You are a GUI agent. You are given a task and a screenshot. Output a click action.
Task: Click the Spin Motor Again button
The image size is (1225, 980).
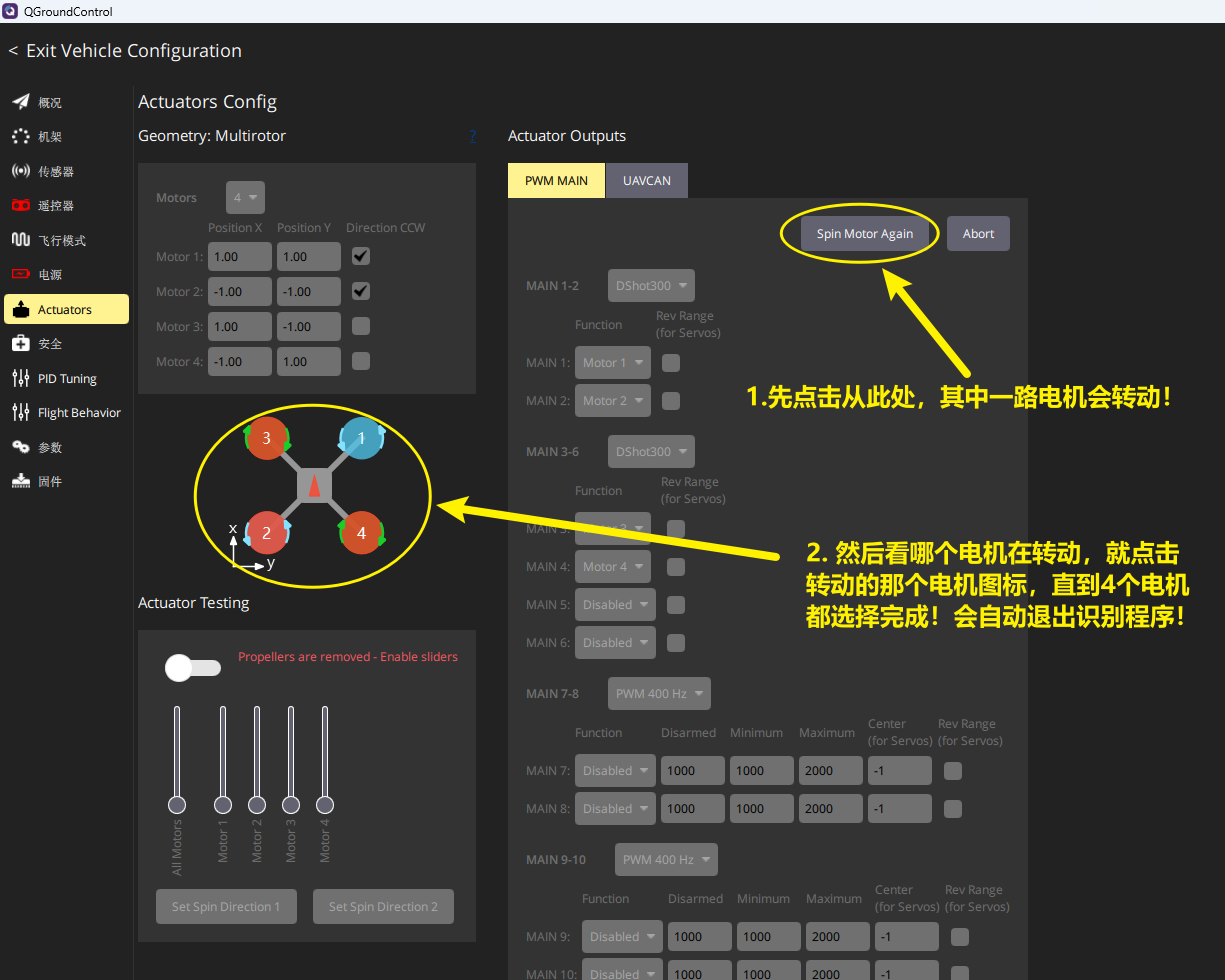click(865, 234)
